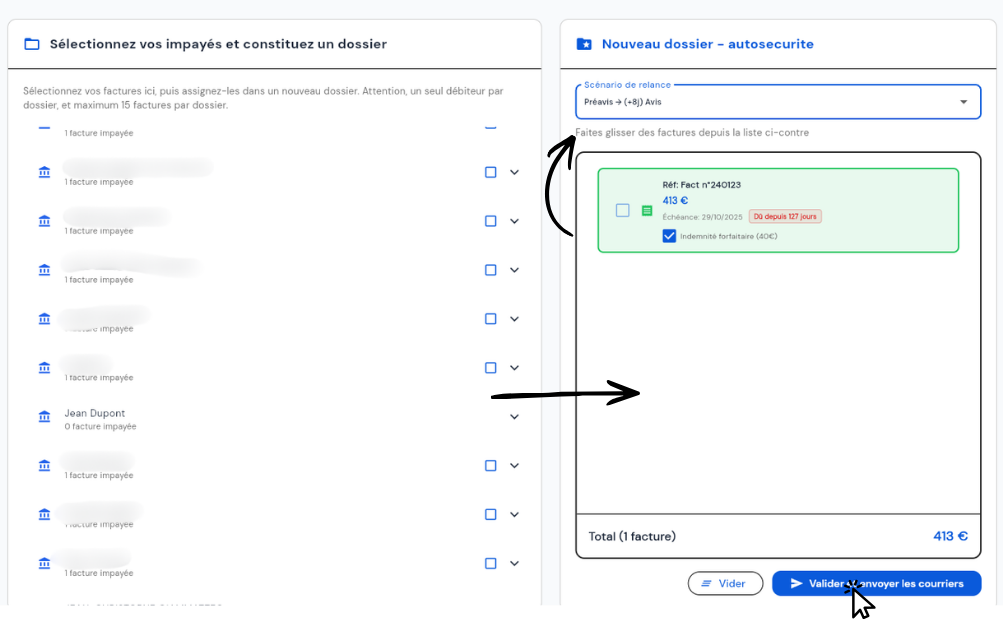Click the bank icon next to Jean Dupont
The image size is (1003, 620).
point(44,417)
